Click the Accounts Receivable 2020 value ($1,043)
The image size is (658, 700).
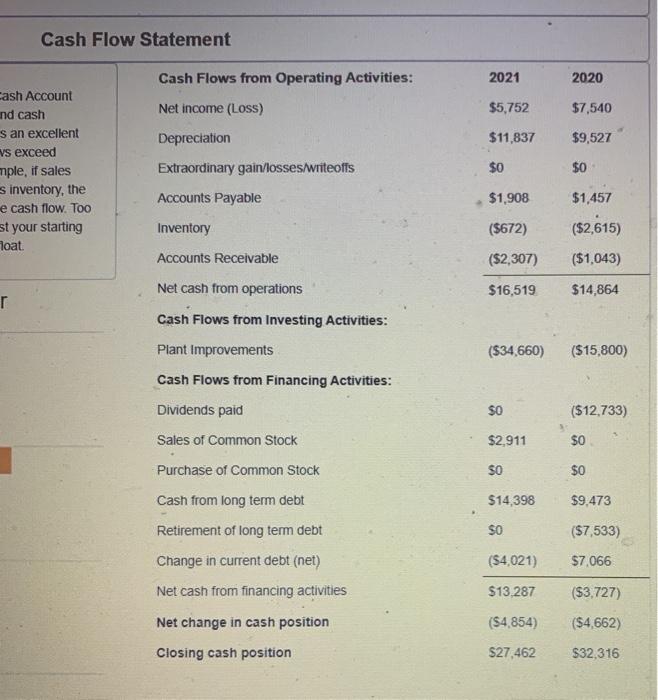(x=594, y=258)
